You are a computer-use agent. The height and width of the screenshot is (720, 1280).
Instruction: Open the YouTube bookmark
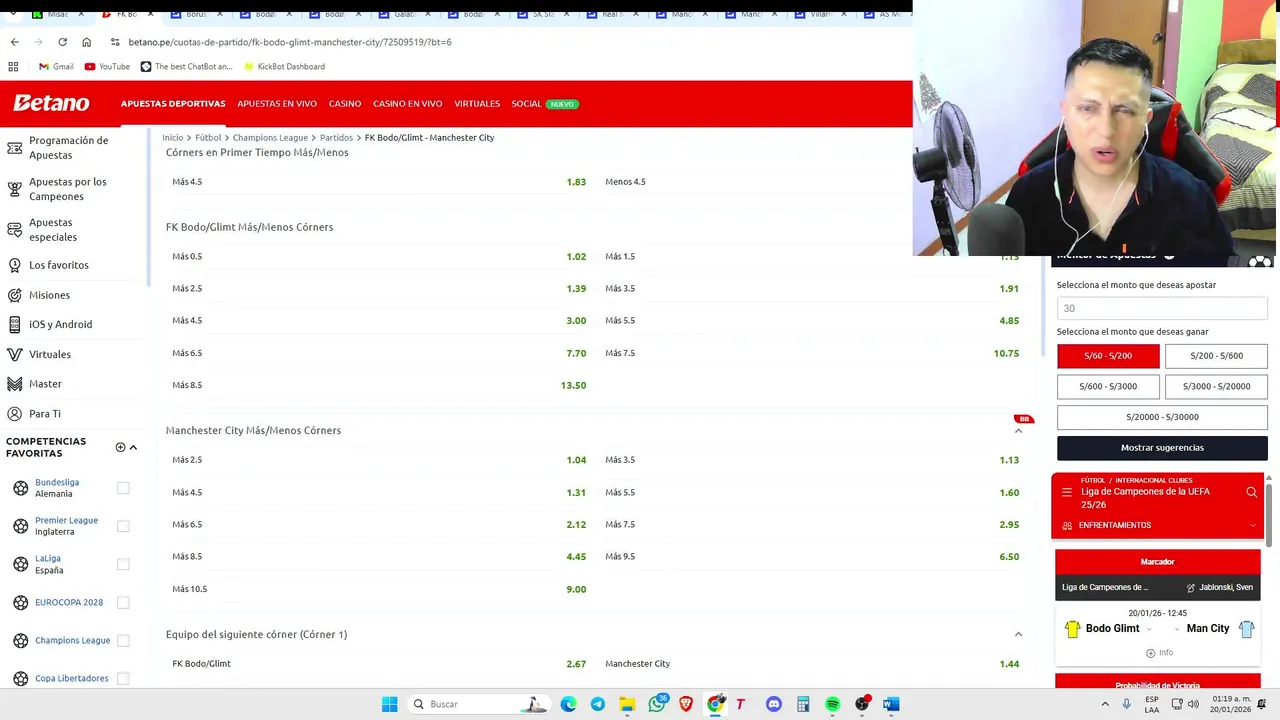pos(107,66)
